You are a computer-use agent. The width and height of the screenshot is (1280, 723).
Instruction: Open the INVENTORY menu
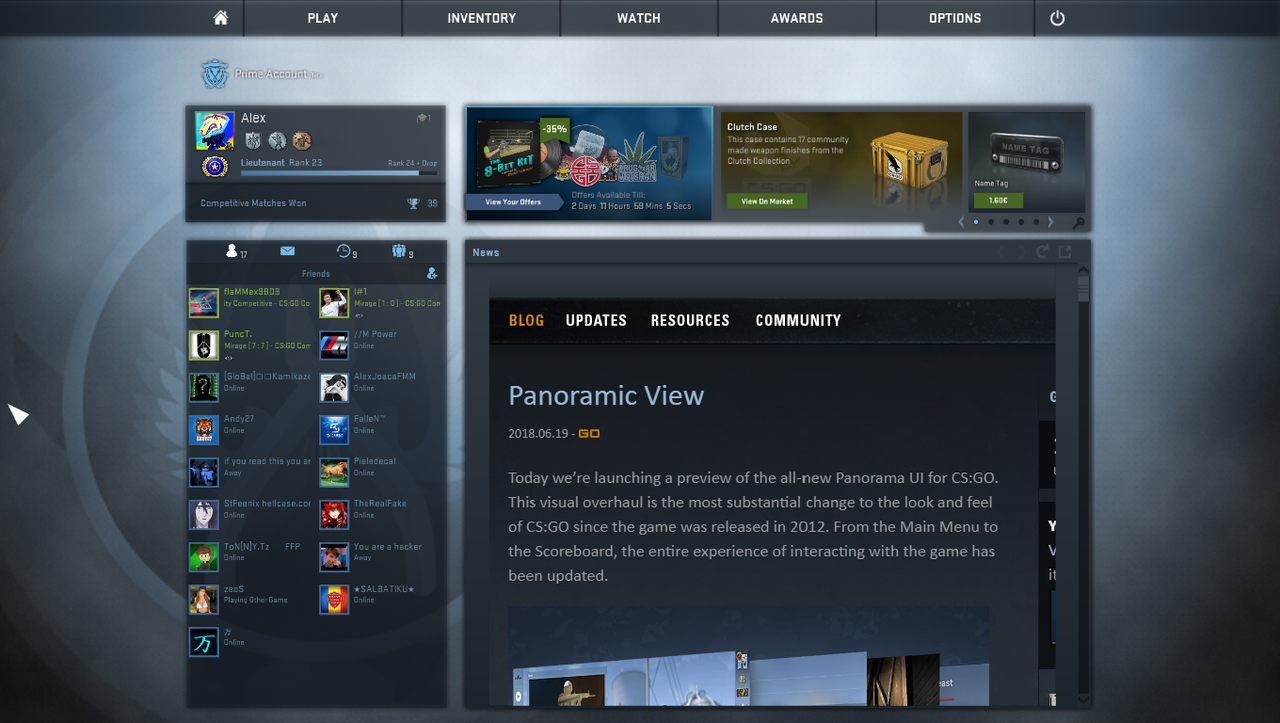point(482,18)
